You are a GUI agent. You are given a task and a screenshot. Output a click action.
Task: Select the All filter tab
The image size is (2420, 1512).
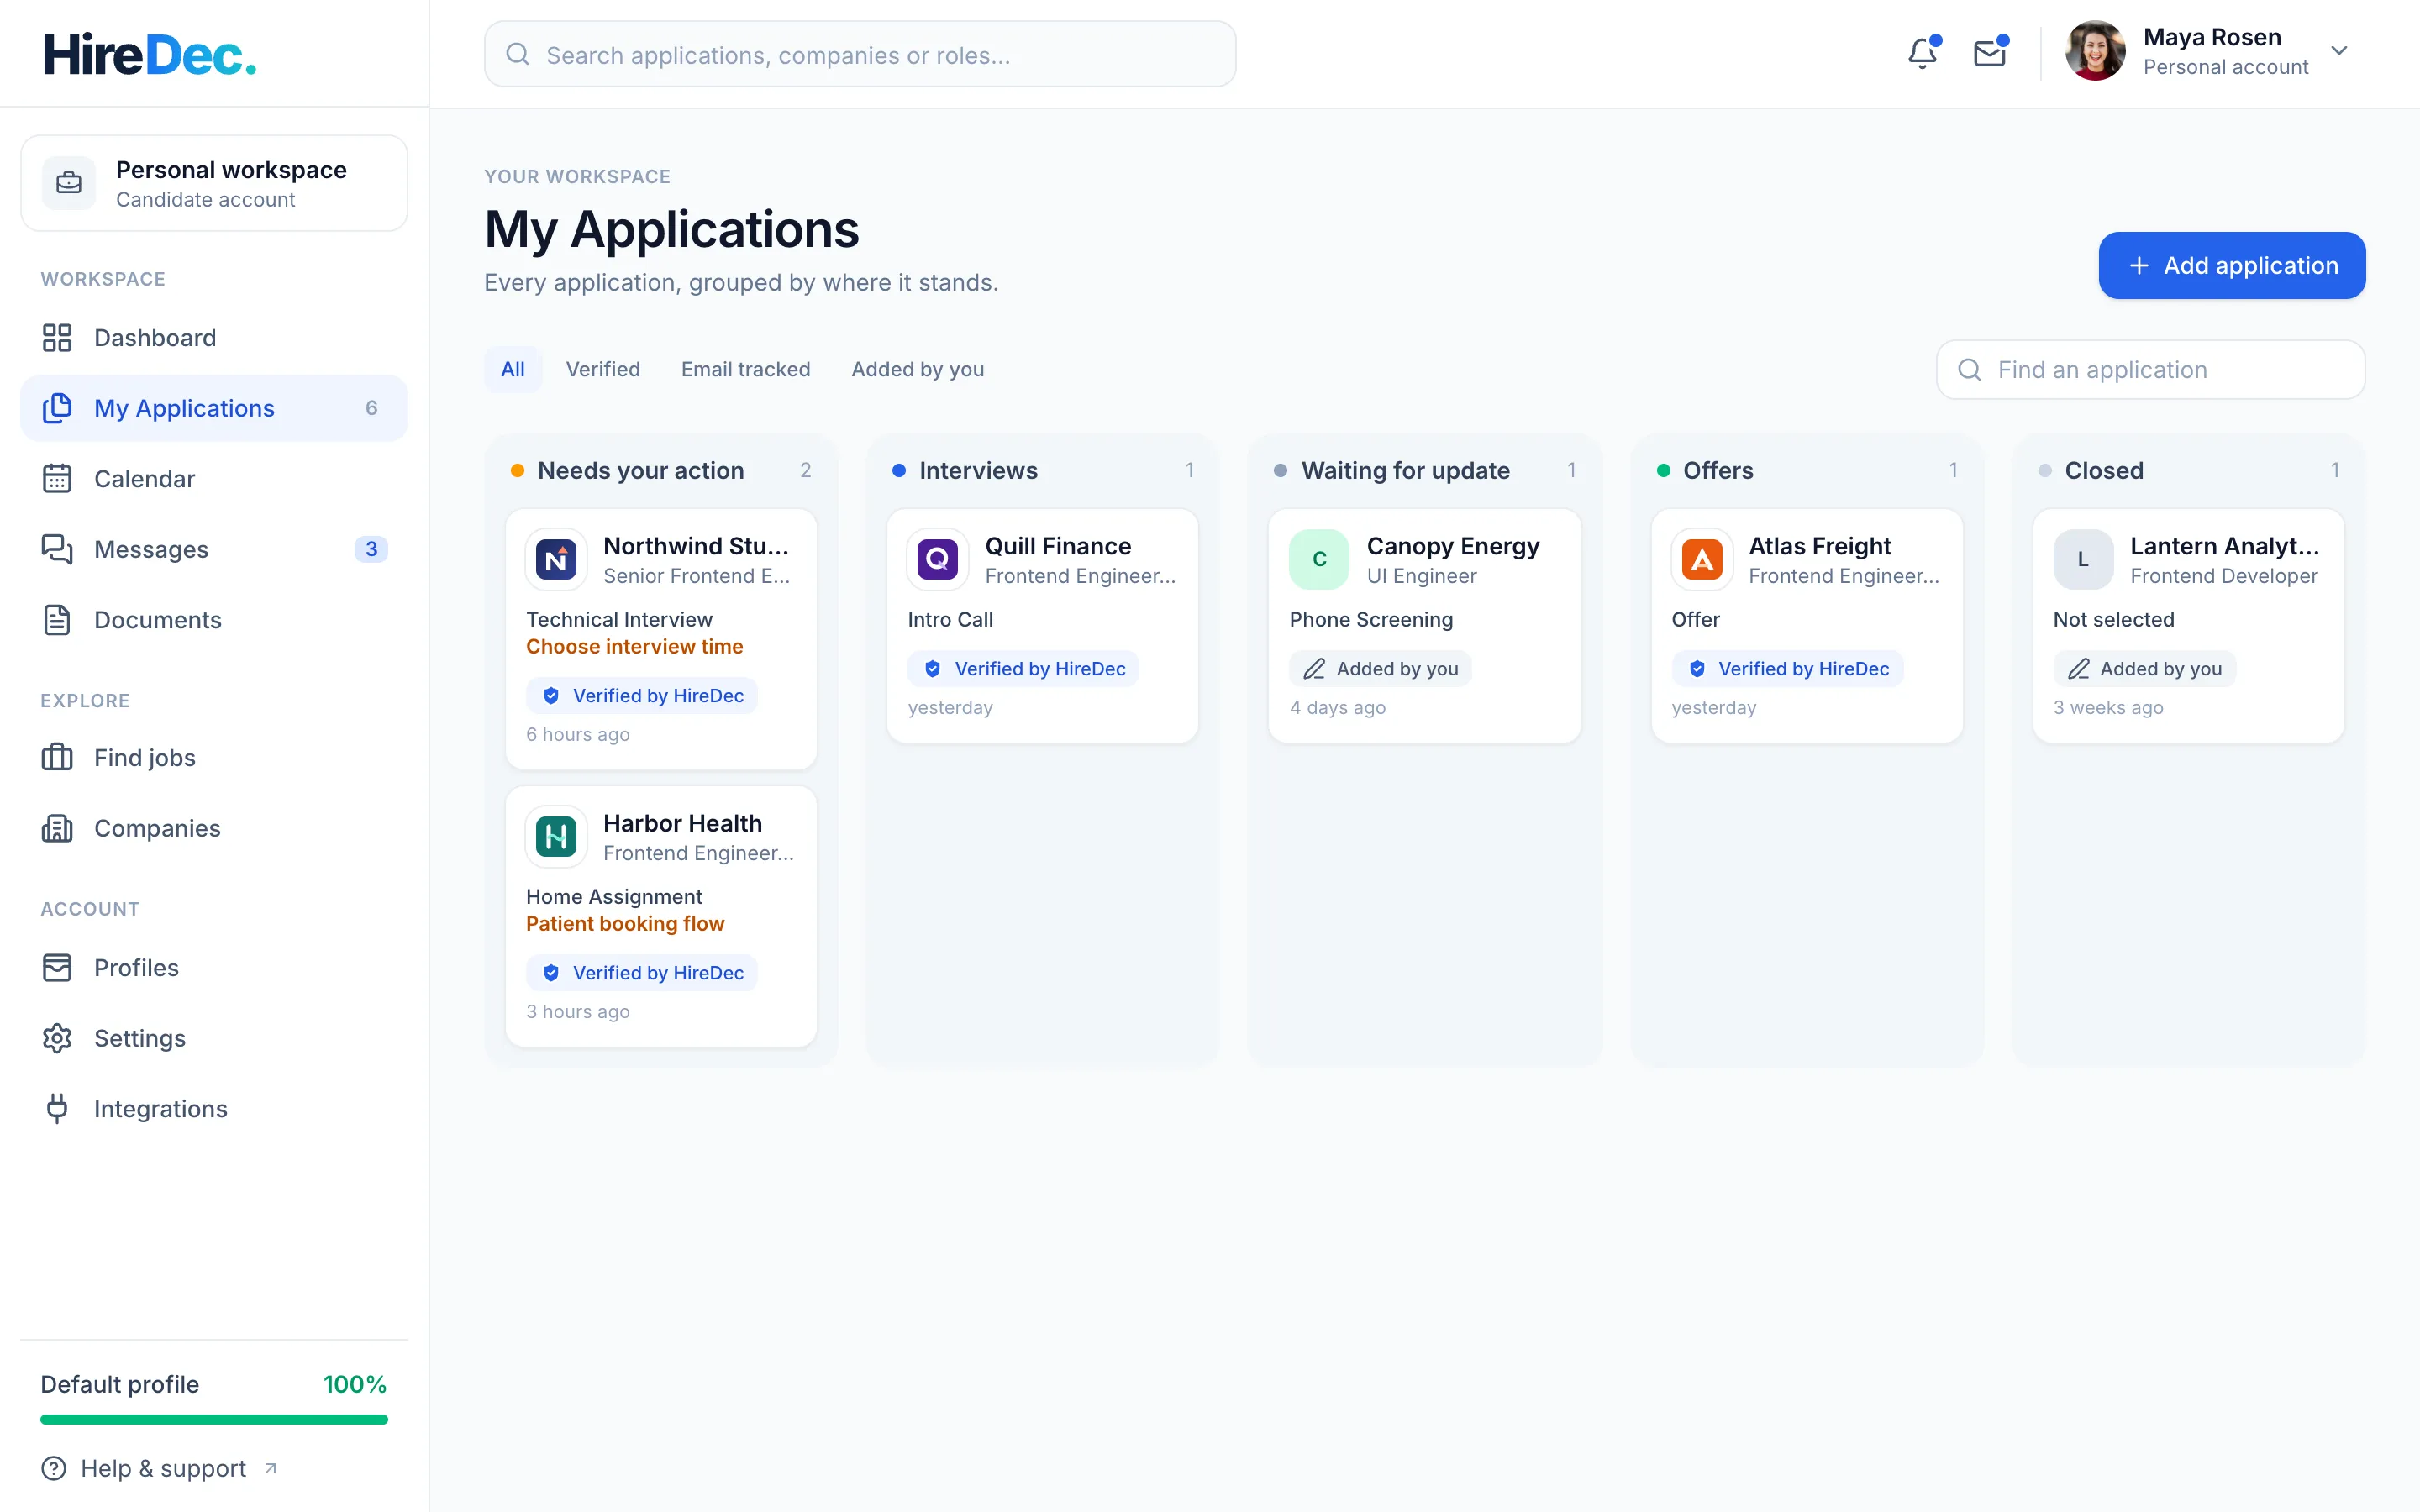click(513, 369)
